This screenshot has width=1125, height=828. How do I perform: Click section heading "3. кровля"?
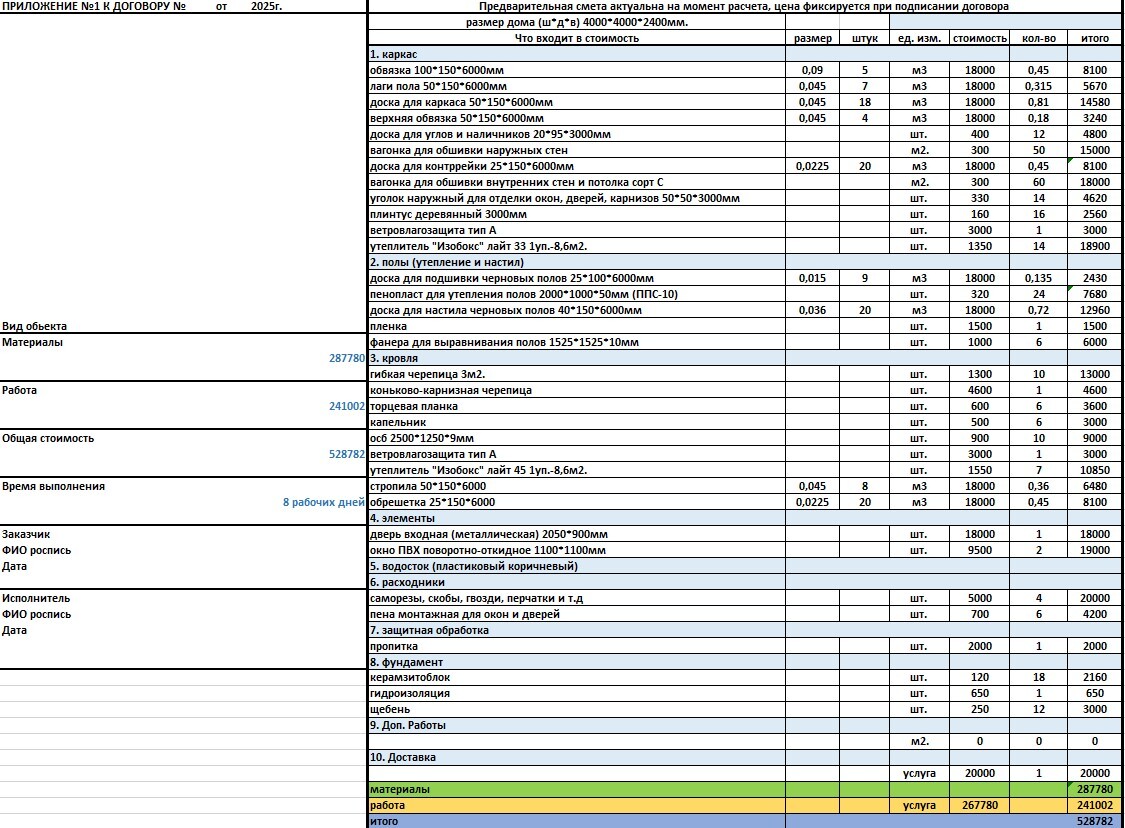click(577, 358)
